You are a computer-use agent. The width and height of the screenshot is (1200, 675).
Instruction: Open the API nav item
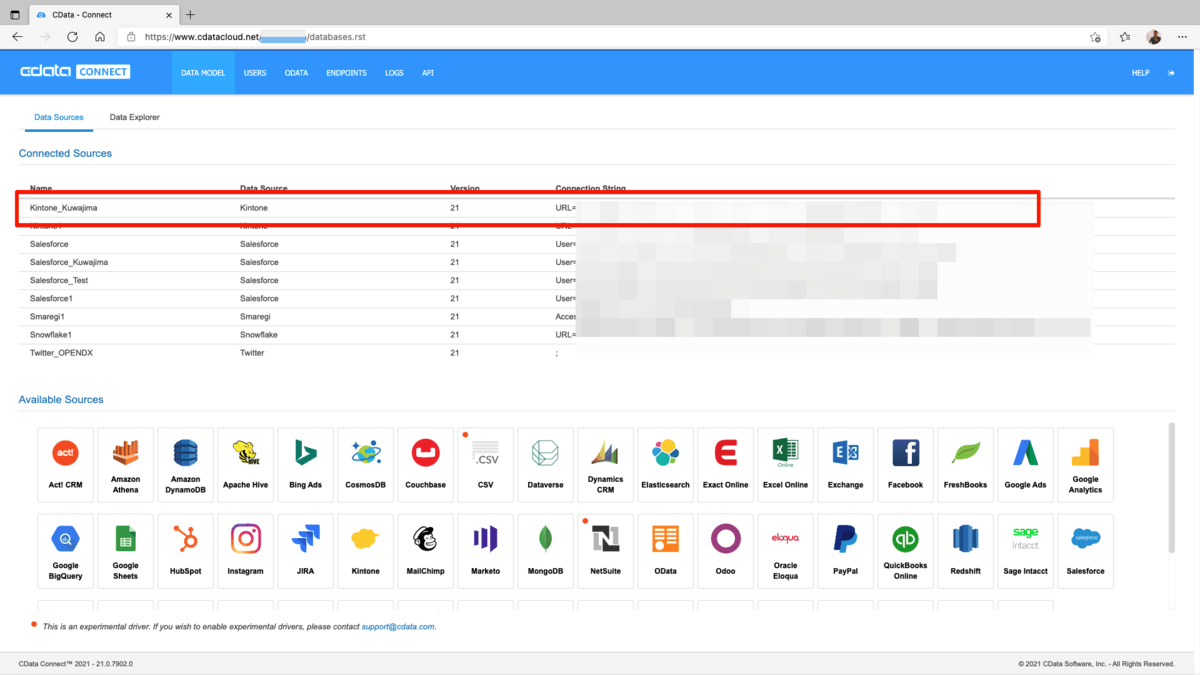pyautogui.click(x=428, y=73)
